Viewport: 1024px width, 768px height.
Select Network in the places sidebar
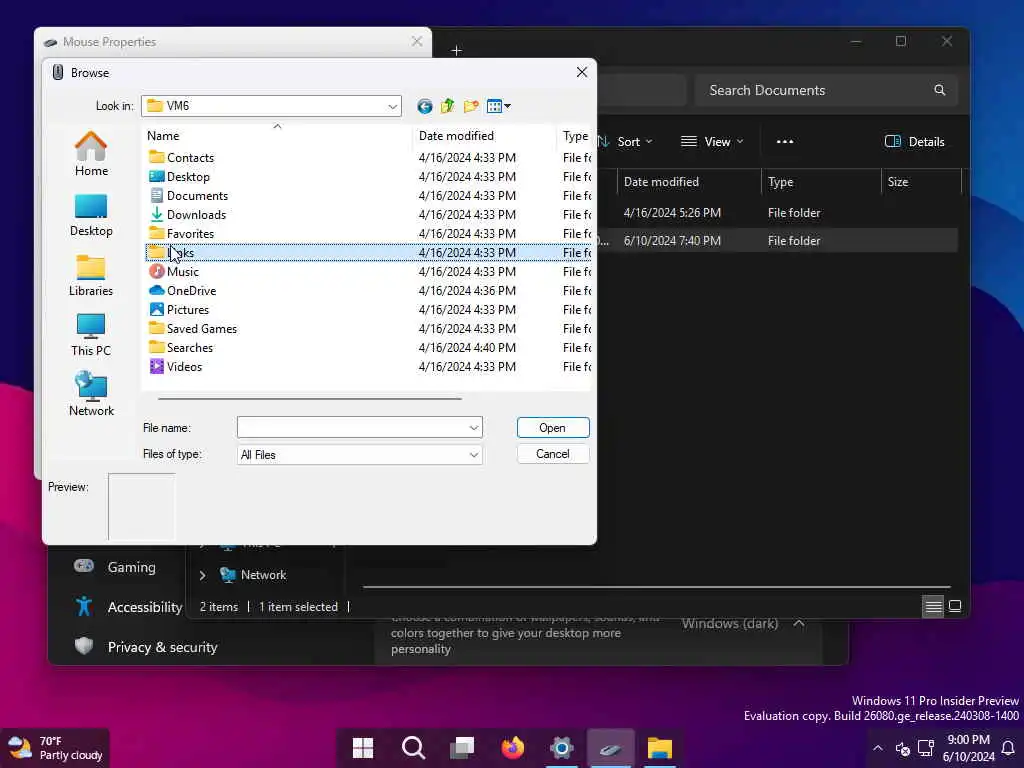pos(91,394)
